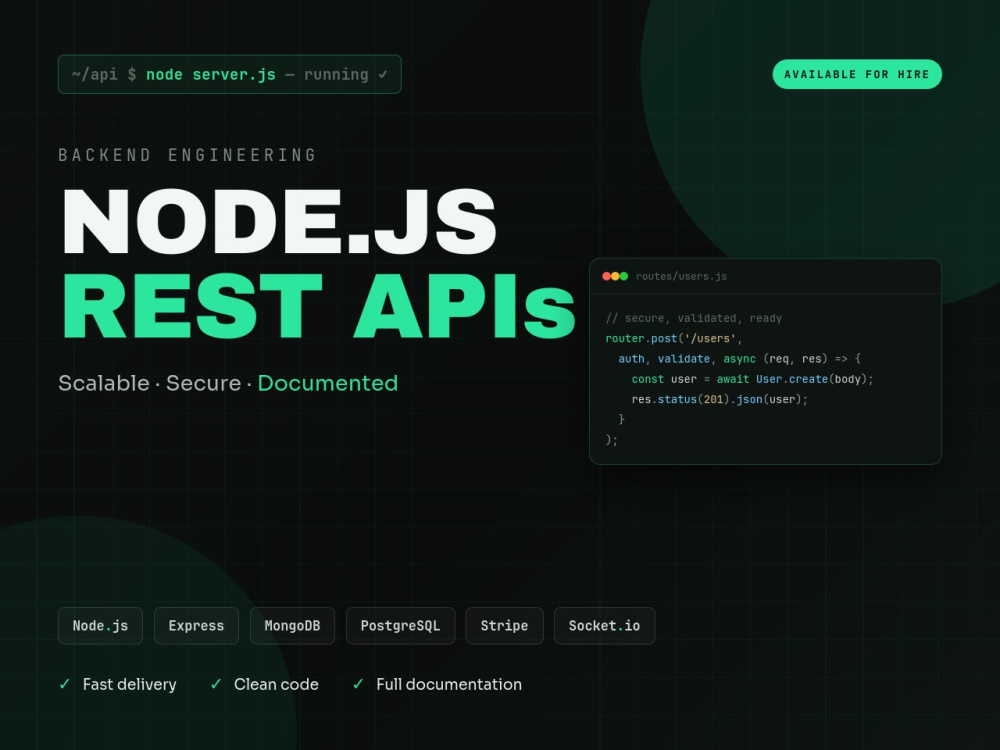The height and width of the screenshot is (750, 1000).
Task: Click the checkmark beside Full documentation
Action: click(x=358, y=684)
